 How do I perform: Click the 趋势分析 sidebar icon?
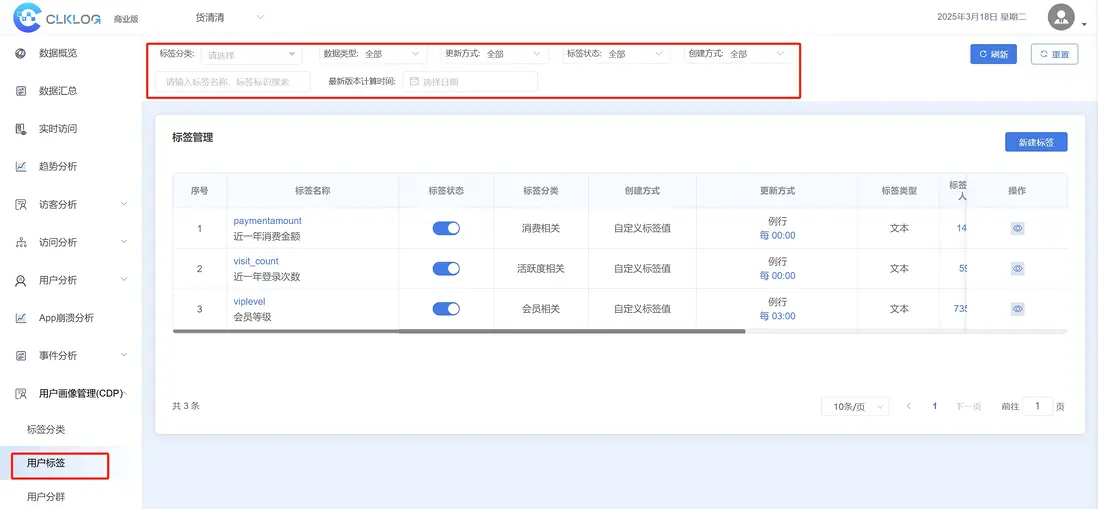point(21,167)
